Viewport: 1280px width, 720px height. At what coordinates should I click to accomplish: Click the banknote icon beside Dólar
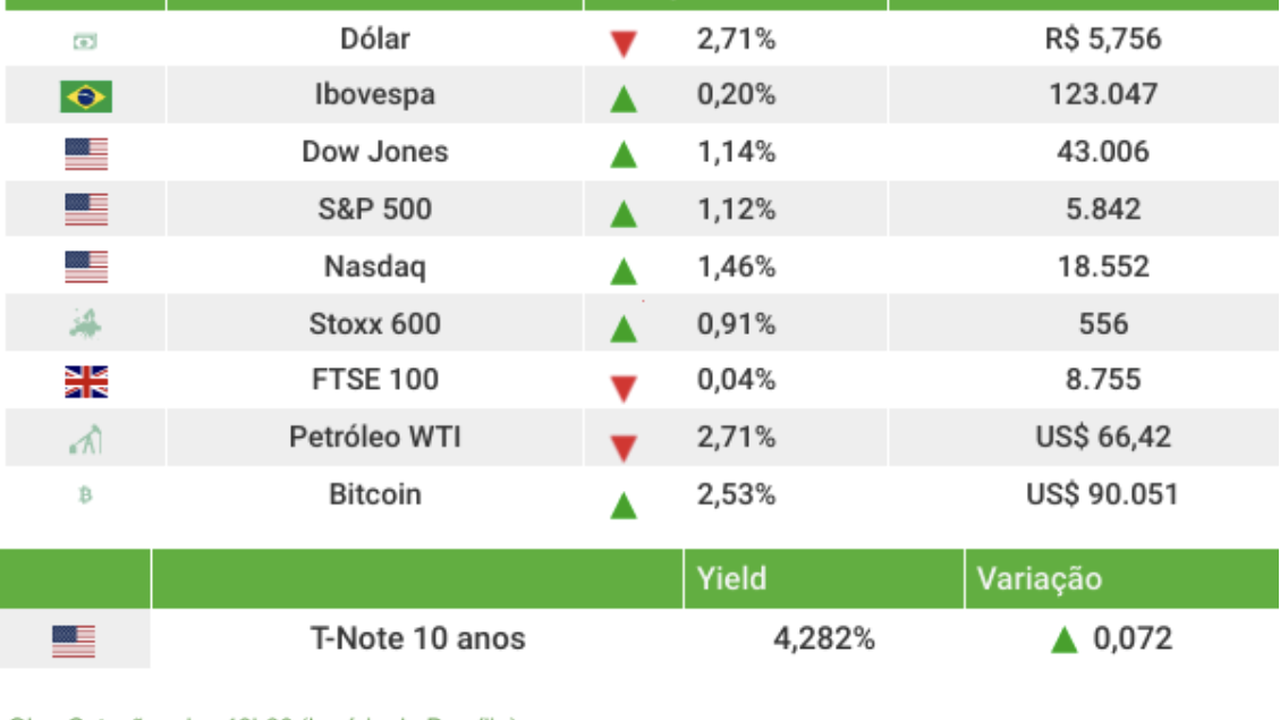pos(85,41)
